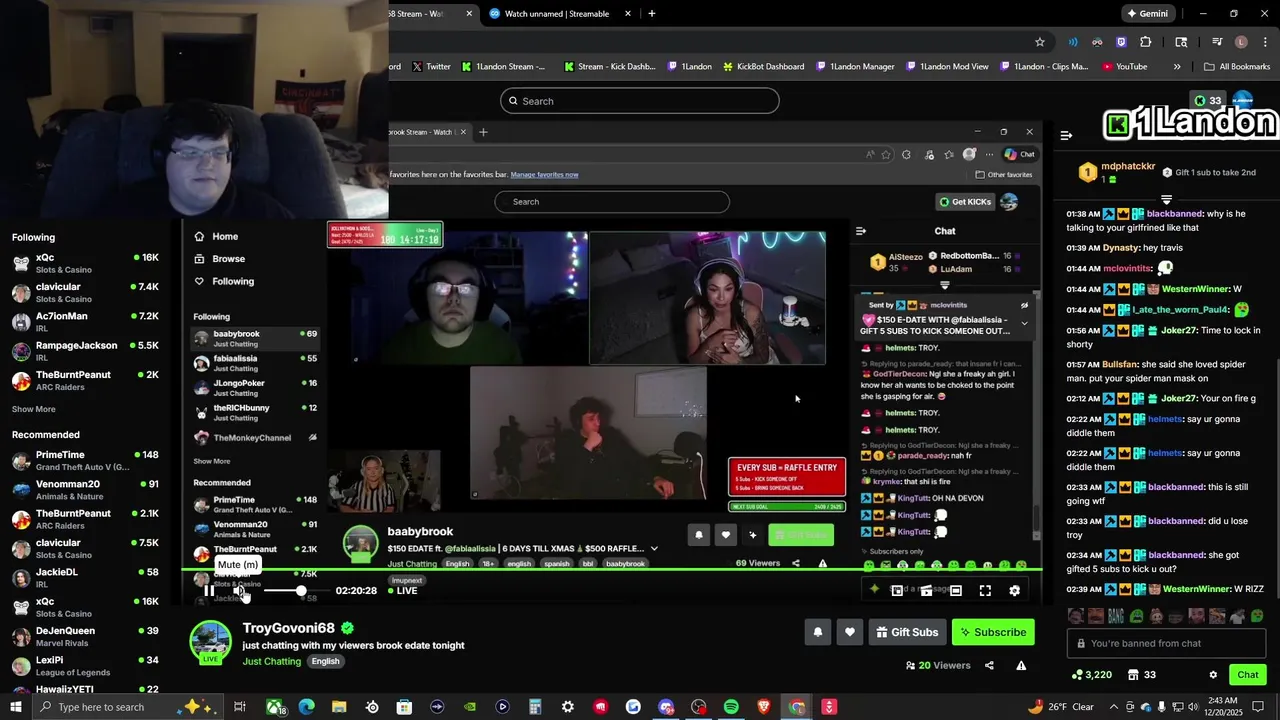Open All Bookmarks folder

1237,67
